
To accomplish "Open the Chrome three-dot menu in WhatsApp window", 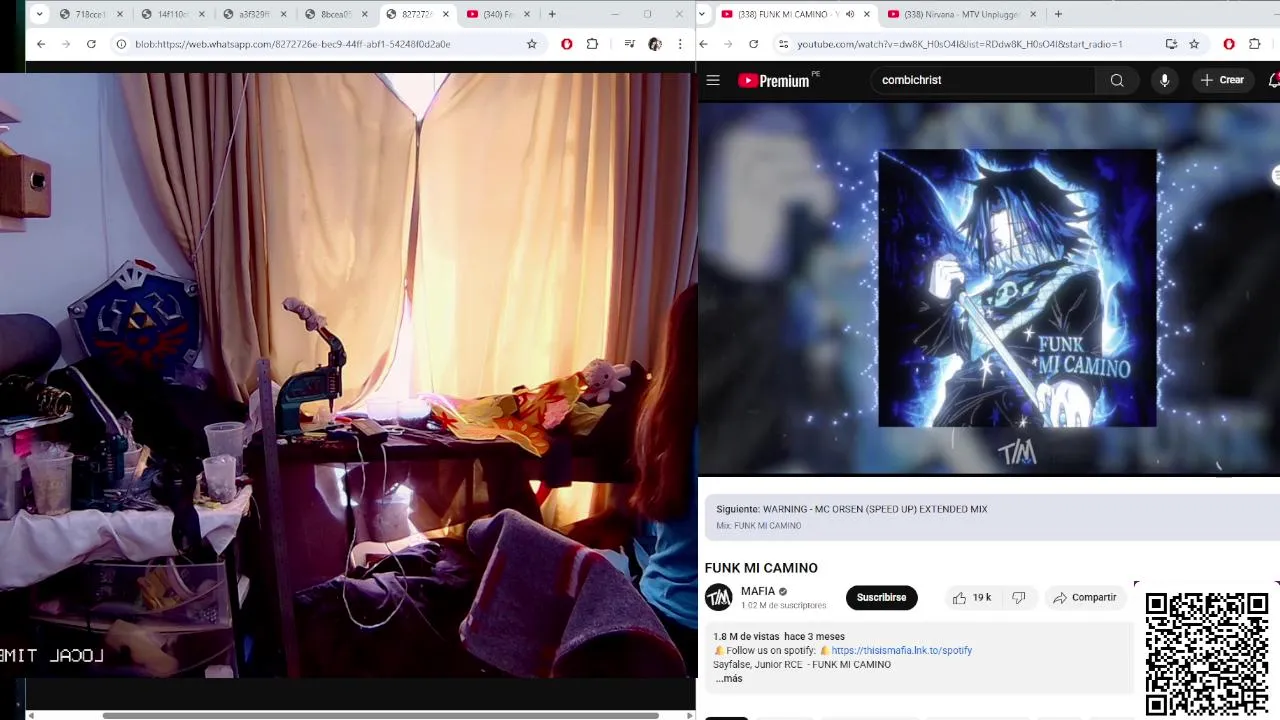I will point(680,44).
